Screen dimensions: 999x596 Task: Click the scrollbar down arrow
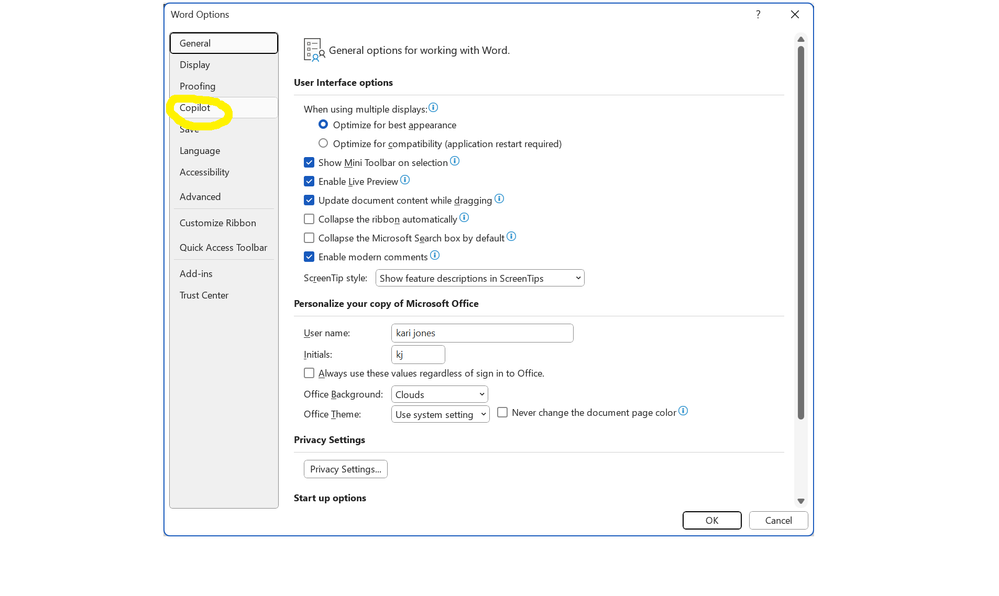pos(801,501)
